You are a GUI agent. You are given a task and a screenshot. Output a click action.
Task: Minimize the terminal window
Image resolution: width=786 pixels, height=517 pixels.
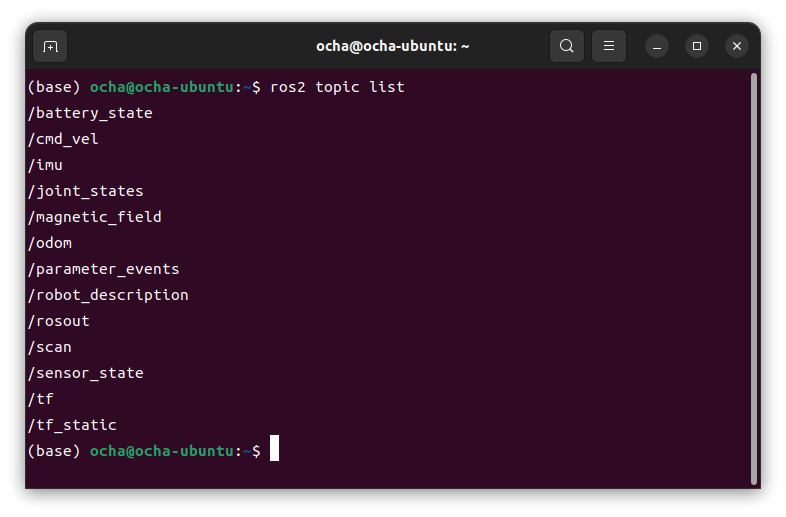(657, 46)
